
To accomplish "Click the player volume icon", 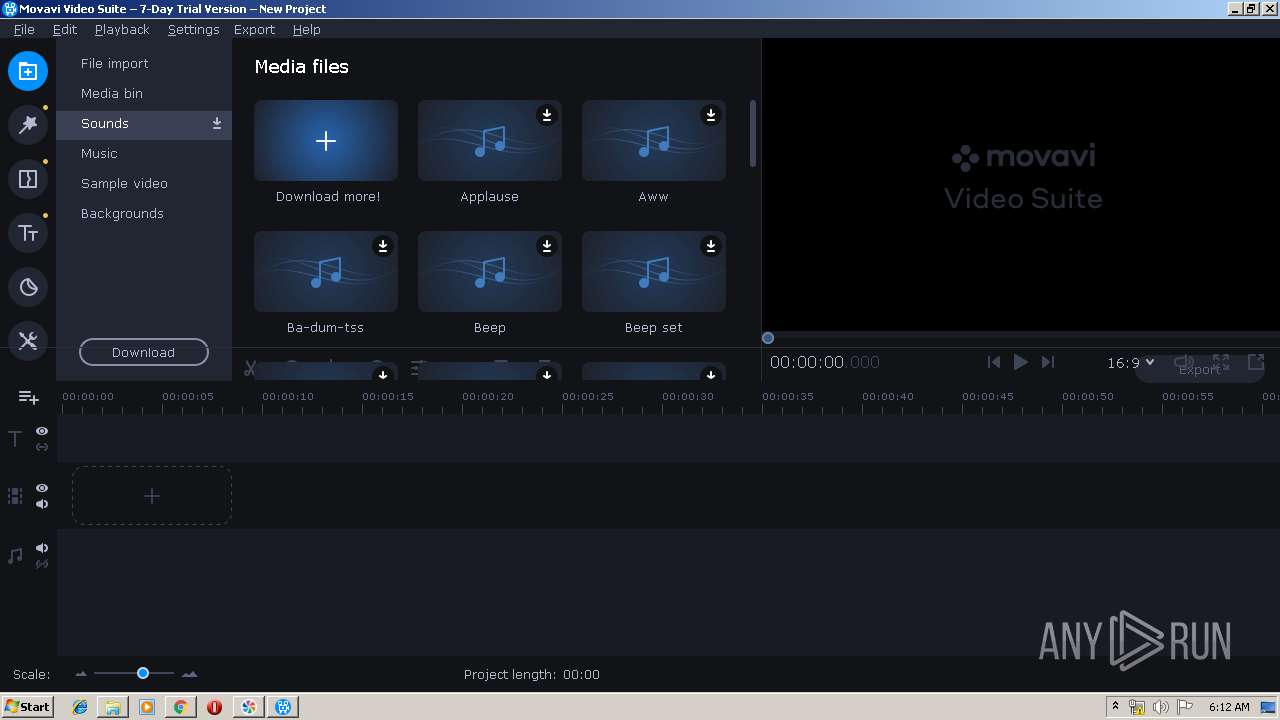I will click(1183, 362).
